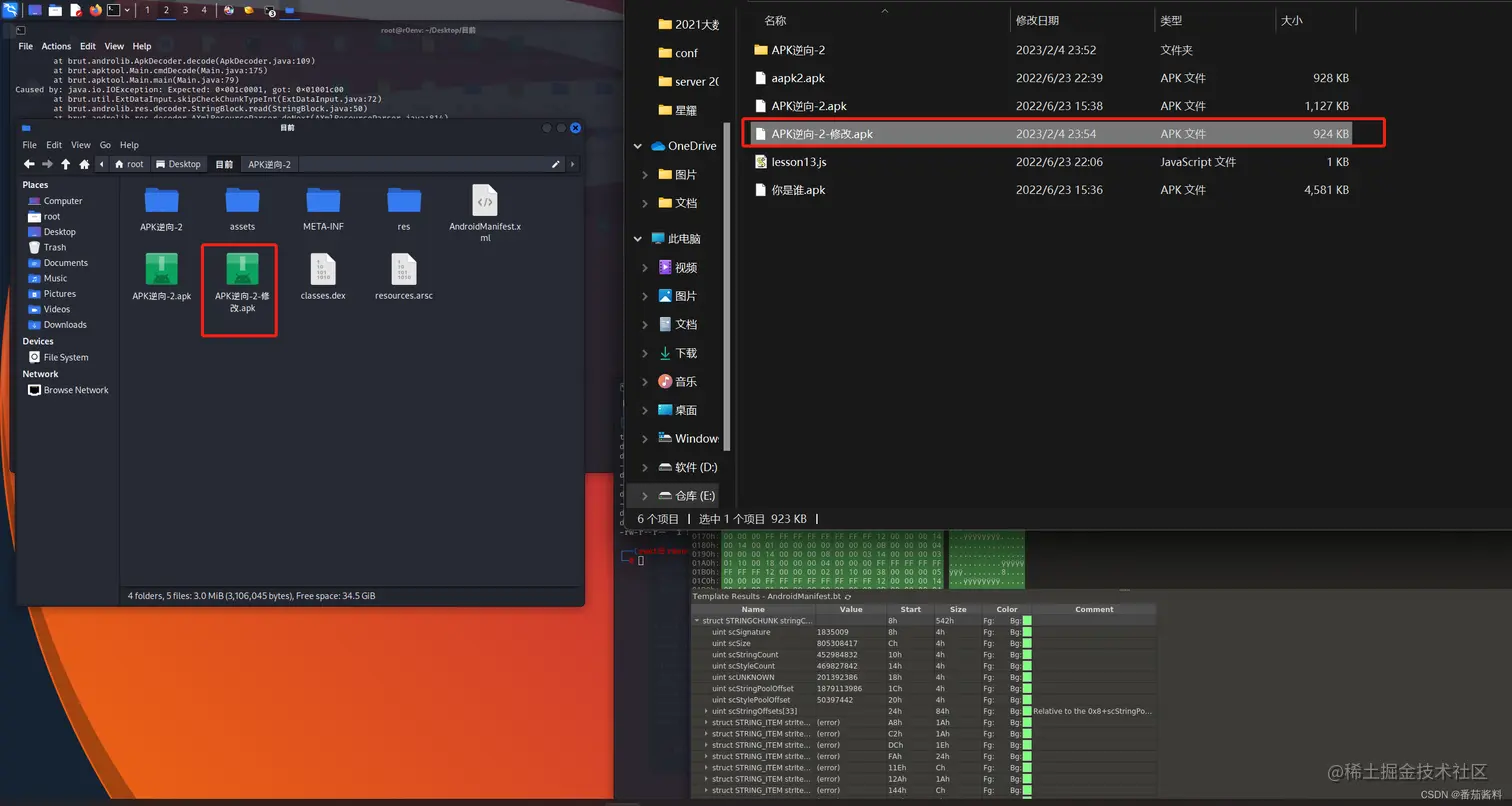The image size is (1512, 806).
Task: Open the terminal launcher dropdown arrow
Action: click(x=127, y=10)
